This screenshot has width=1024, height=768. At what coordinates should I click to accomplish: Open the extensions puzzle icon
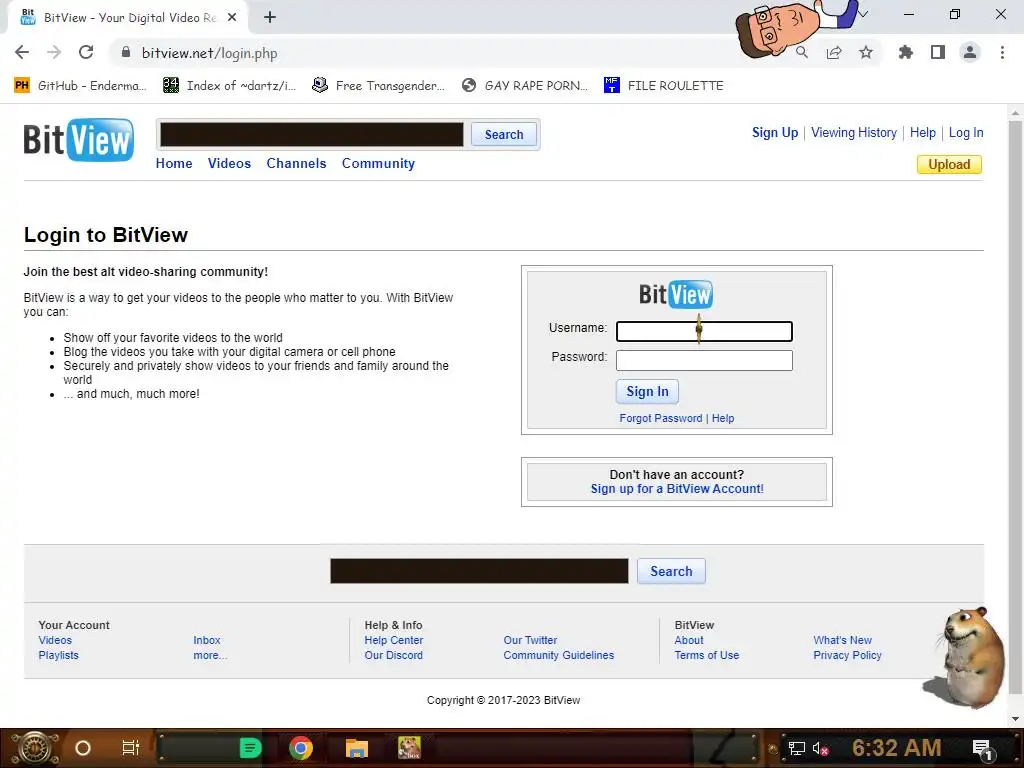pos(906,52)
